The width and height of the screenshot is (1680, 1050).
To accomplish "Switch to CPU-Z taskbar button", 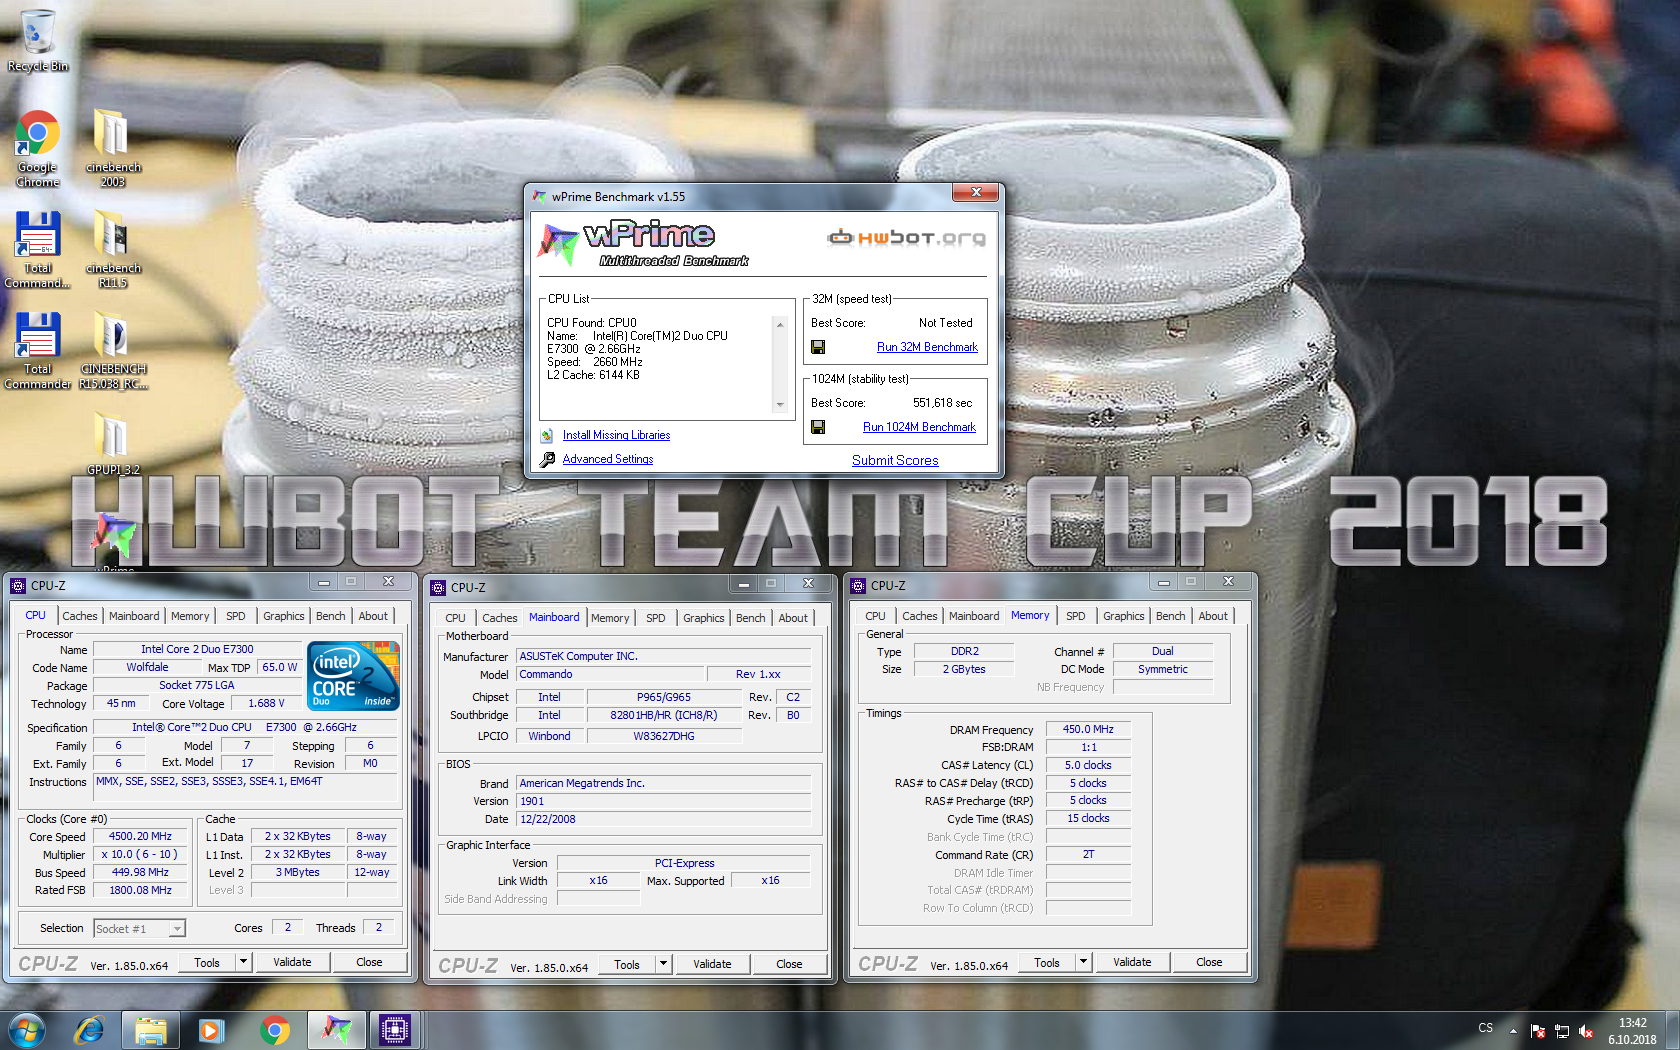I will click(395, 1030).
